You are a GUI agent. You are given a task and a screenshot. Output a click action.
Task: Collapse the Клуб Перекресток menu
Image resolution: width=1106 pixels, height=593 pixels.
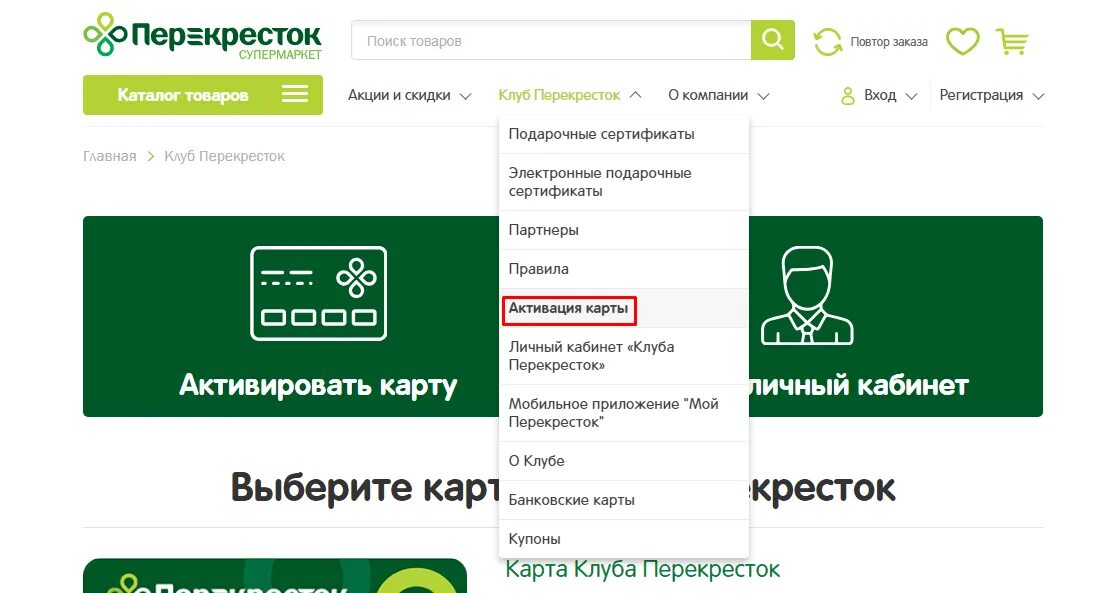(570, 95)
